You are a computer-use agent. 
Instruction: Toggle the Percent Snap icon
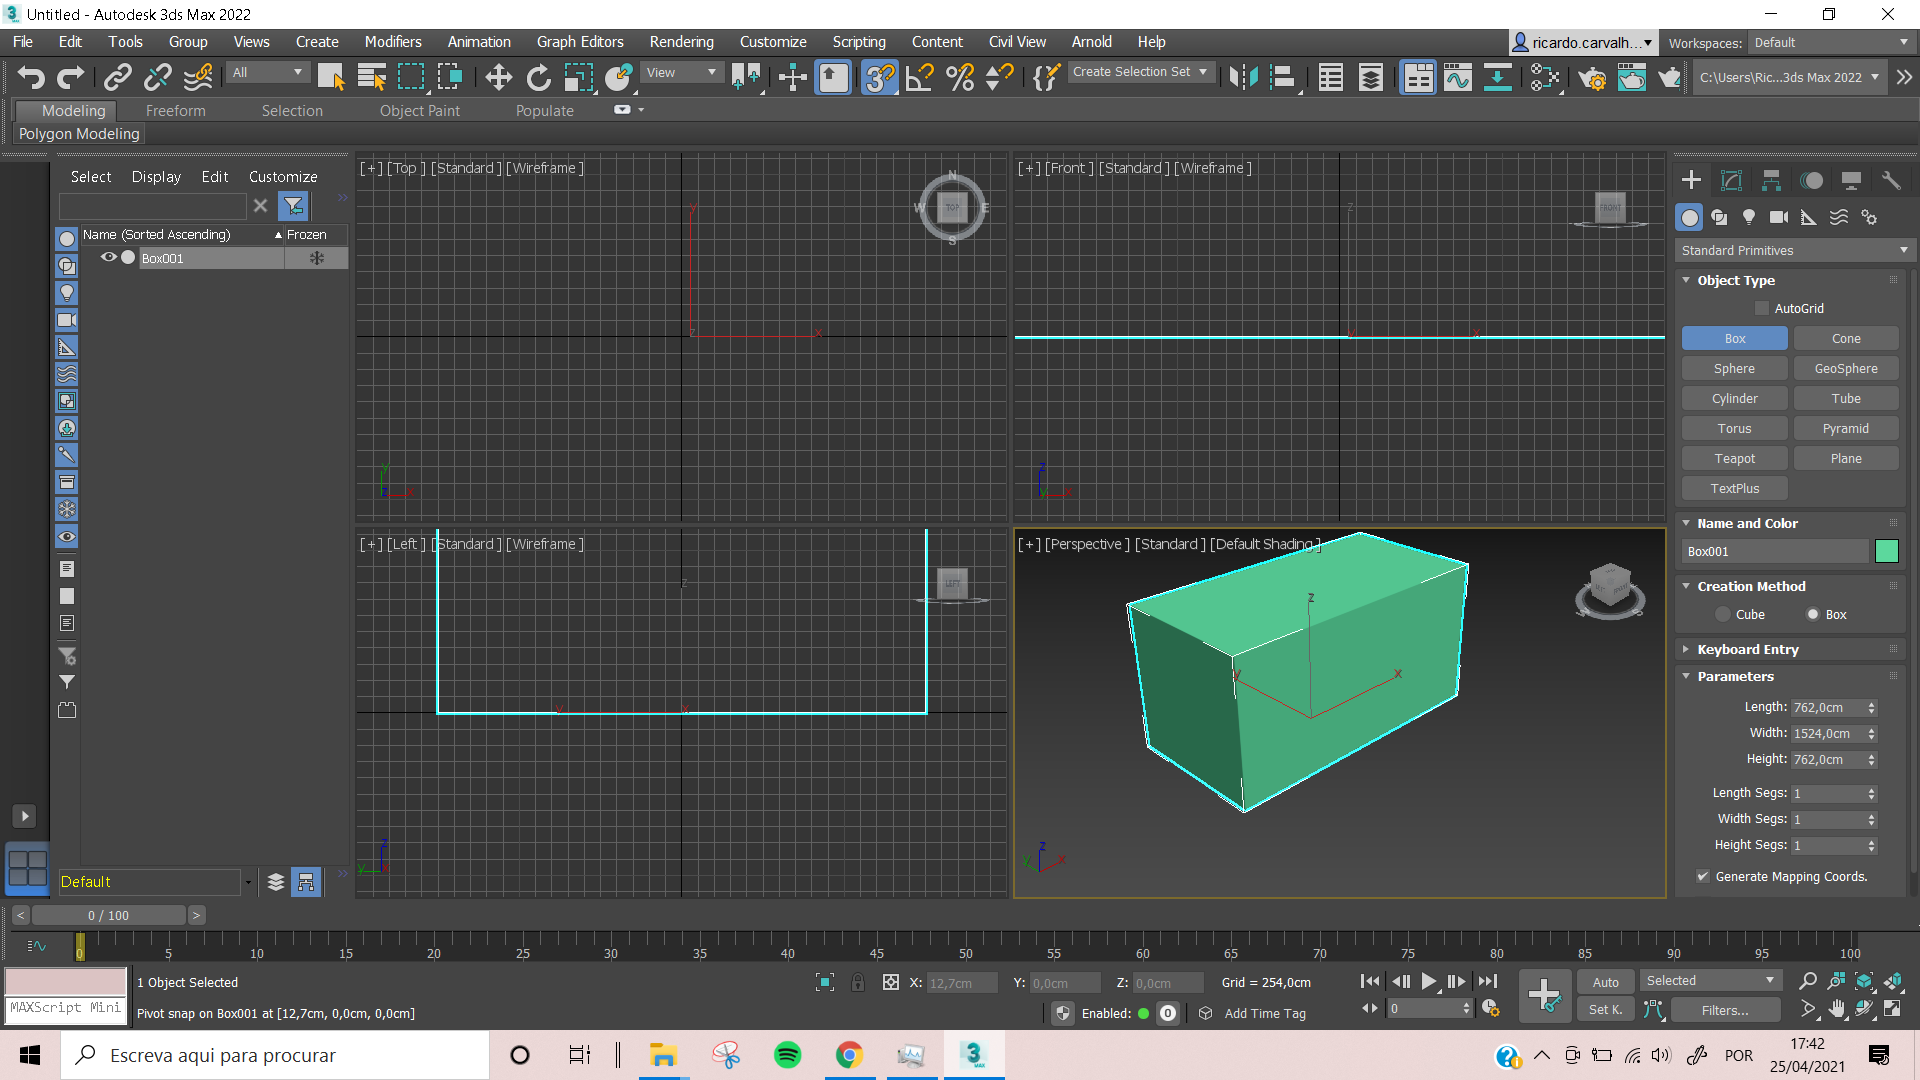pyautogui.click(x=960, y=77)
